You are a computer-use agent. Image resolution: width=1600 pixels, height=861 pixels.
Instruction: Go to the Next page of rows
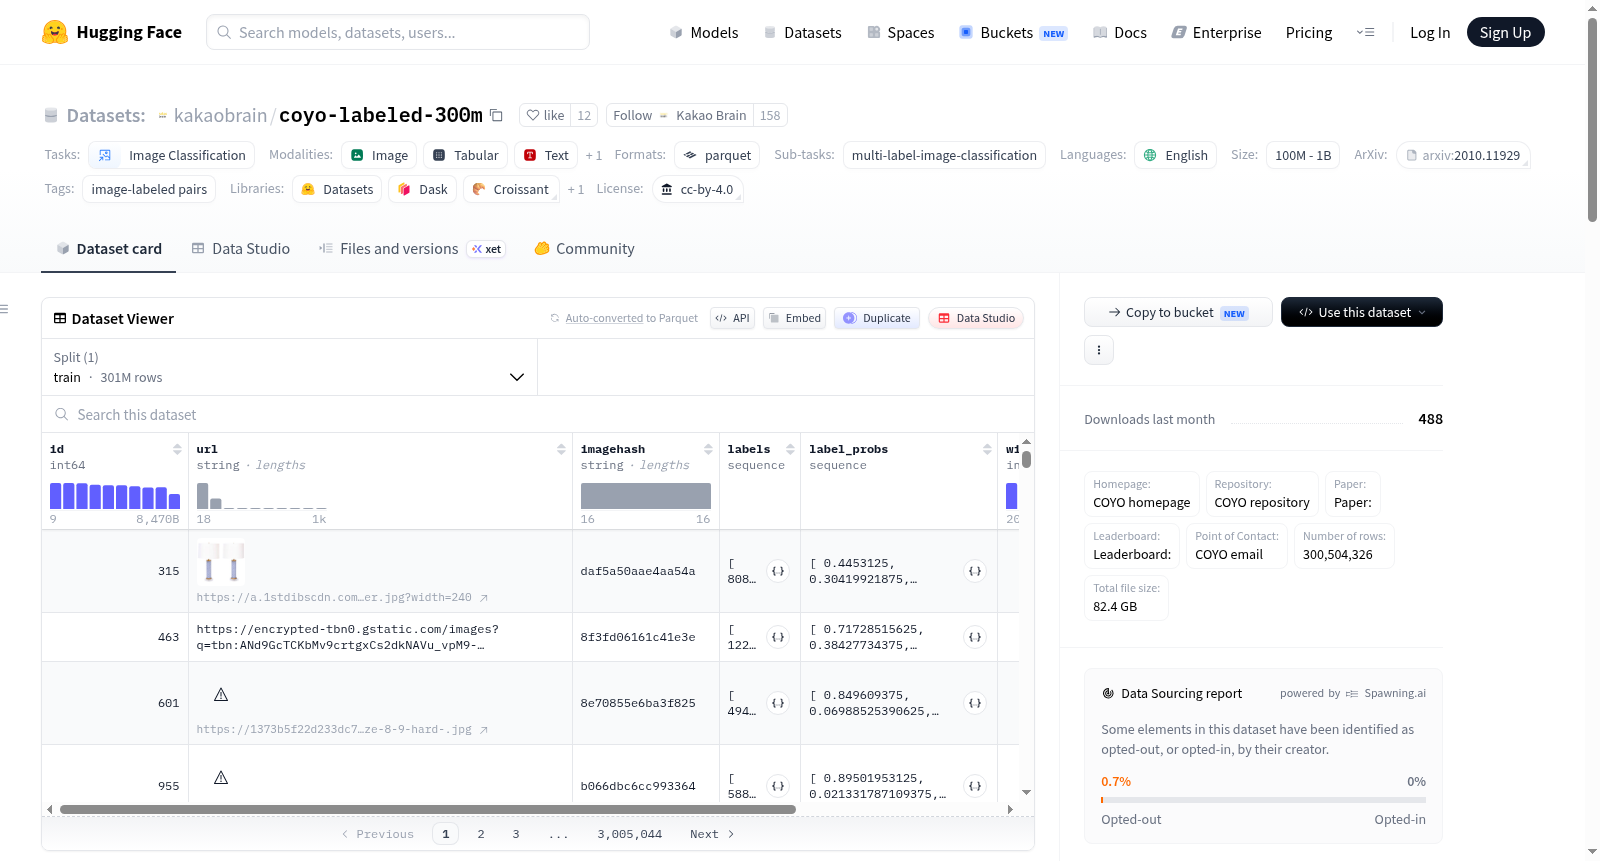712,834
